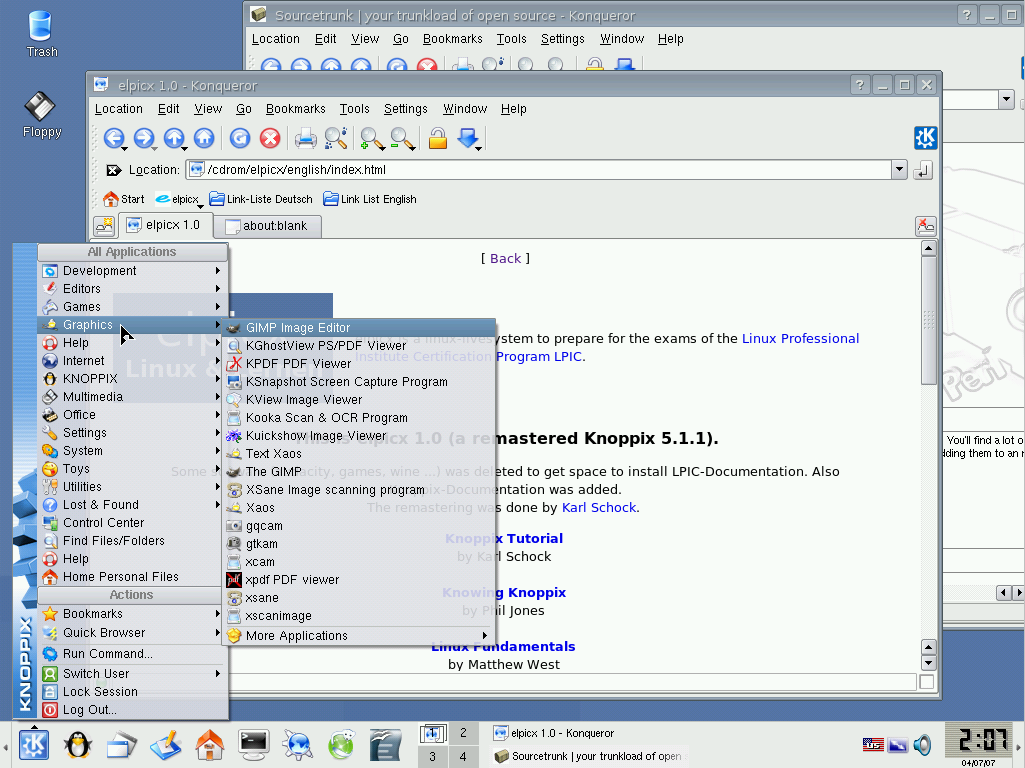Click the Back link on the page
The image size is (1025, 768).
tap(505, 258)
